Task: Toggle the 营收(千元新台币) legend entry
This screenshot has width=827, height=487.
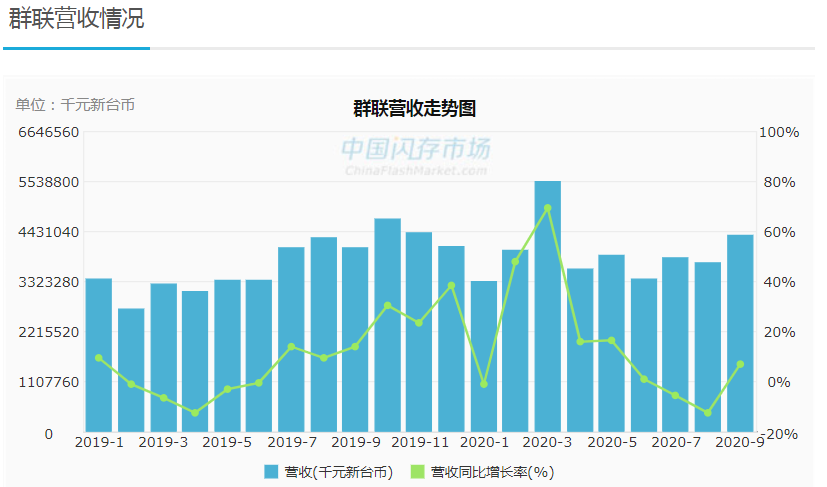Action: pos(329,472)
